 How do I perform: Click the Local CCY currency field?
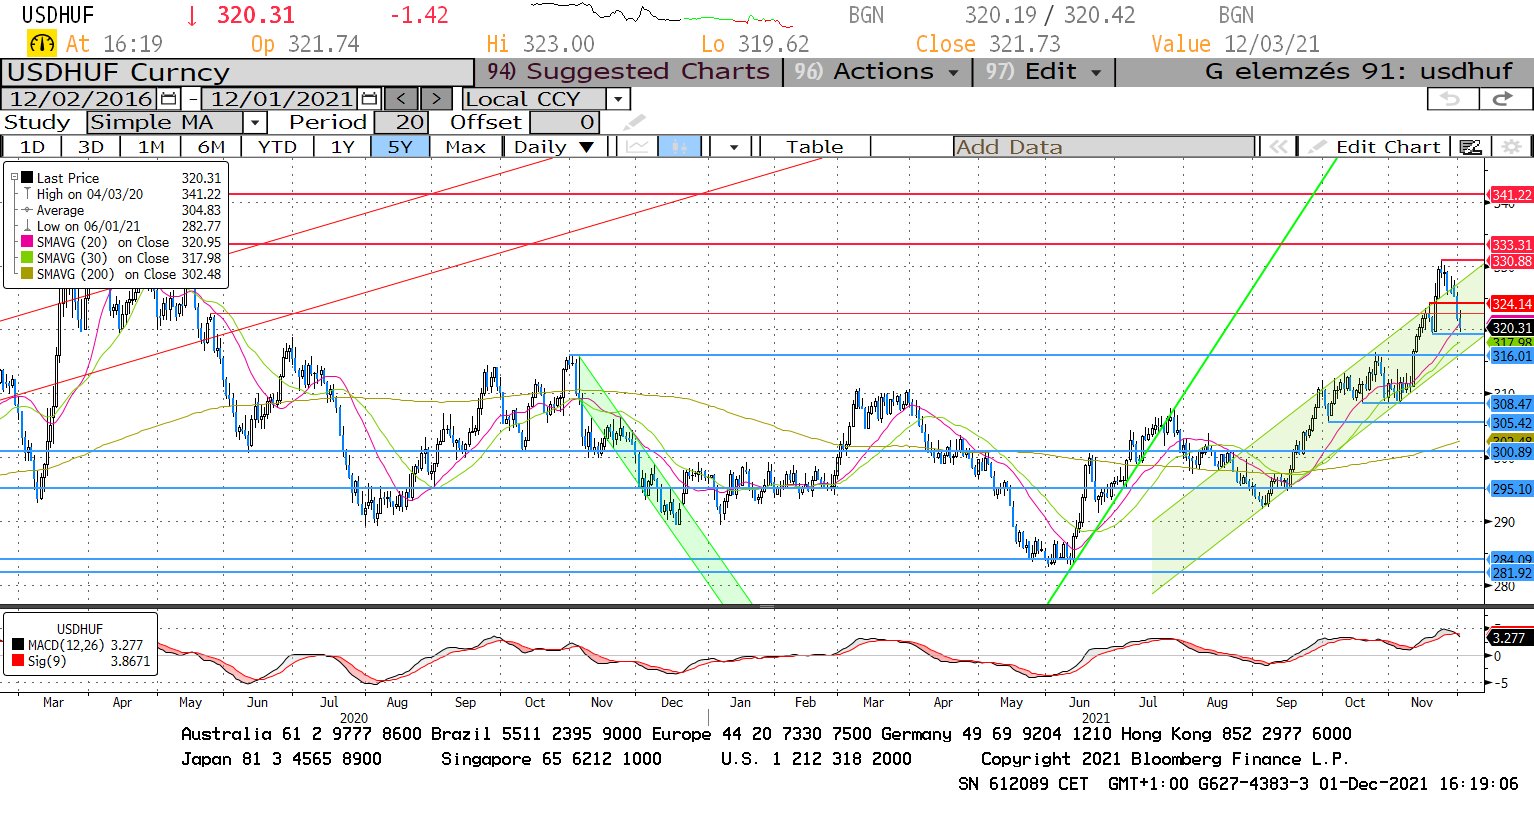(534, 99)
